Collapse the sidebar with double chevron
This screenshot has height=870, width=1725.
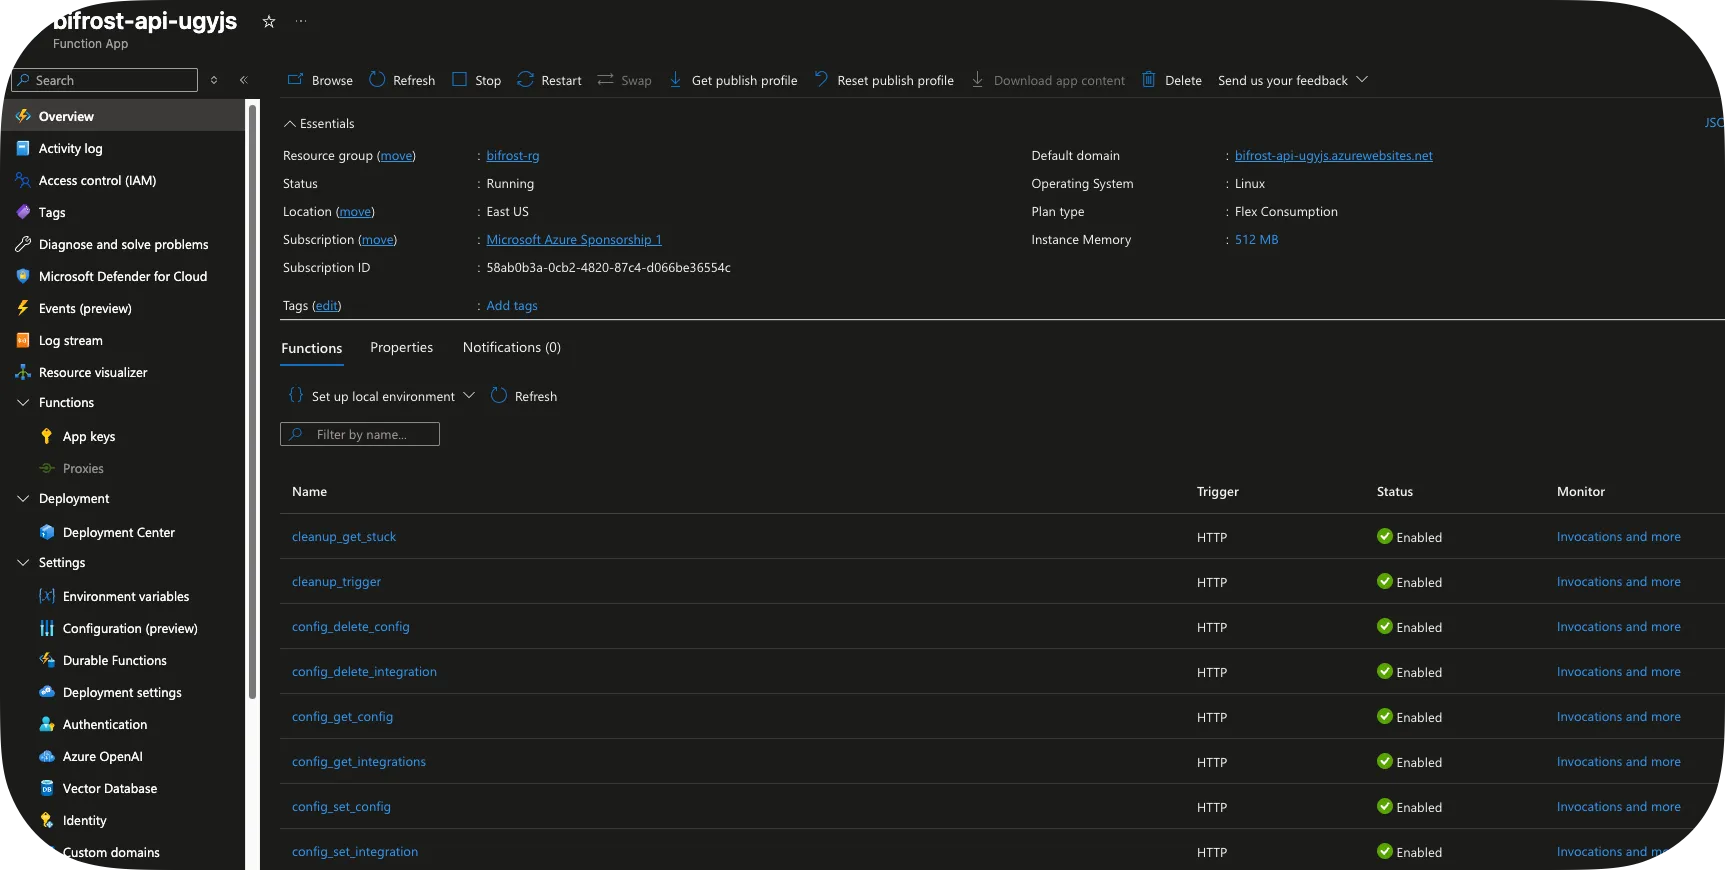tap(243, 80)
